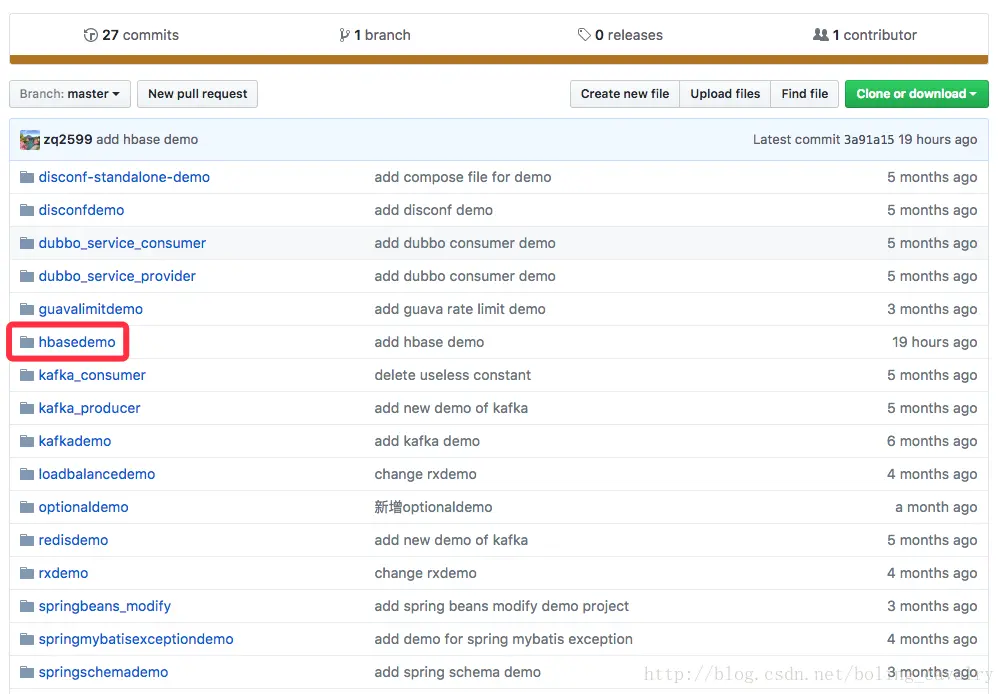This screenshot has width=1006, height=694.
Task: Open rxdemo folder
Action: click(x=63, y=573)
